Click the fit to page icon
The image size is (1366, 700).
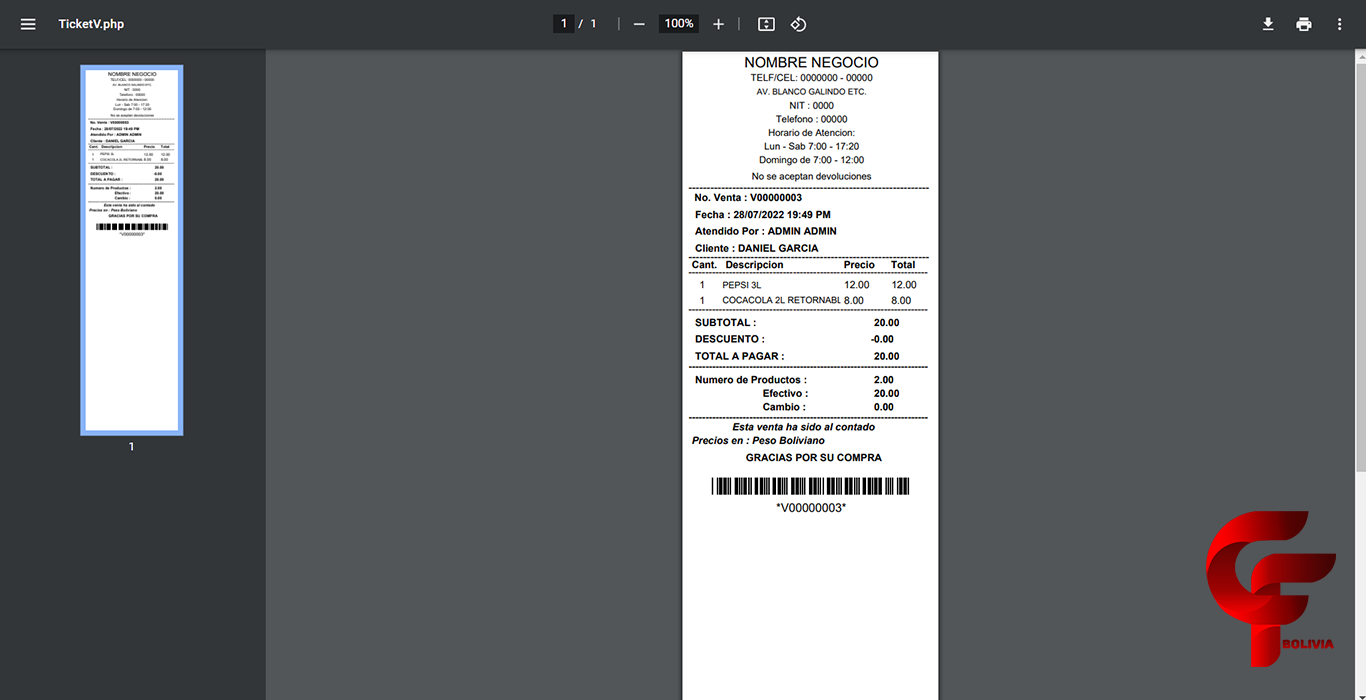pos(766,24)
